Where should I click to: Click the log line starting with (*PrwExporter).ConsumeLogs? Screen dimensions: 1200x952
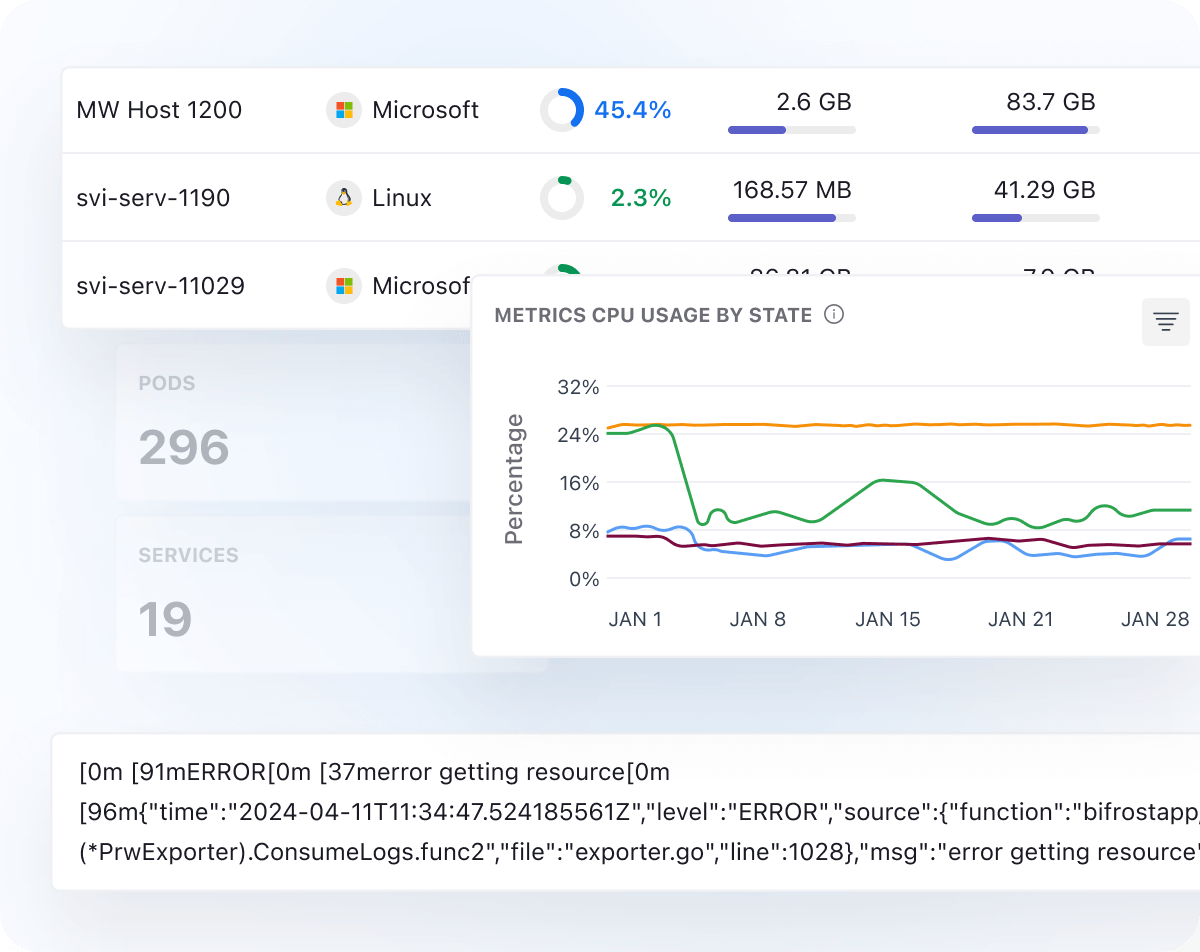click(639, 852)
